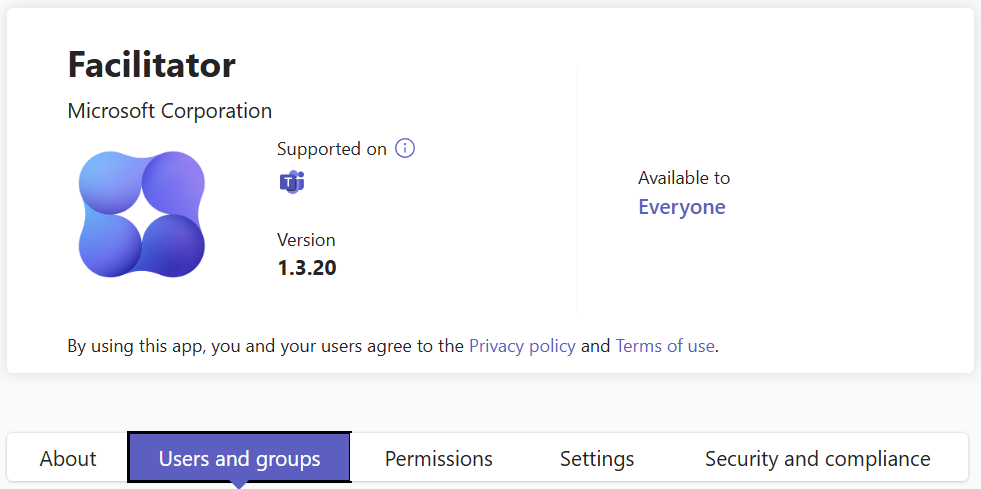Click the Supported on label
This screenshot has width=981, height=489.
332,149
